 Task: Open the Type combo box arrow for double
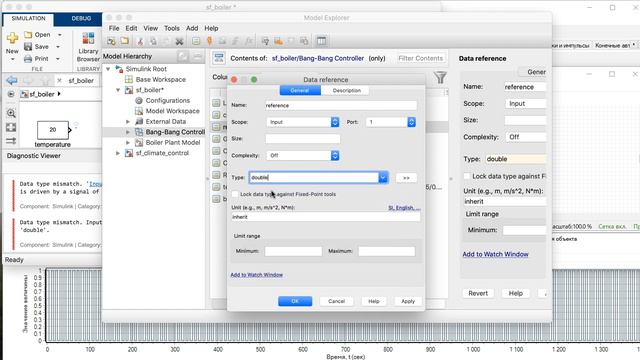click(x=383, y=178)
